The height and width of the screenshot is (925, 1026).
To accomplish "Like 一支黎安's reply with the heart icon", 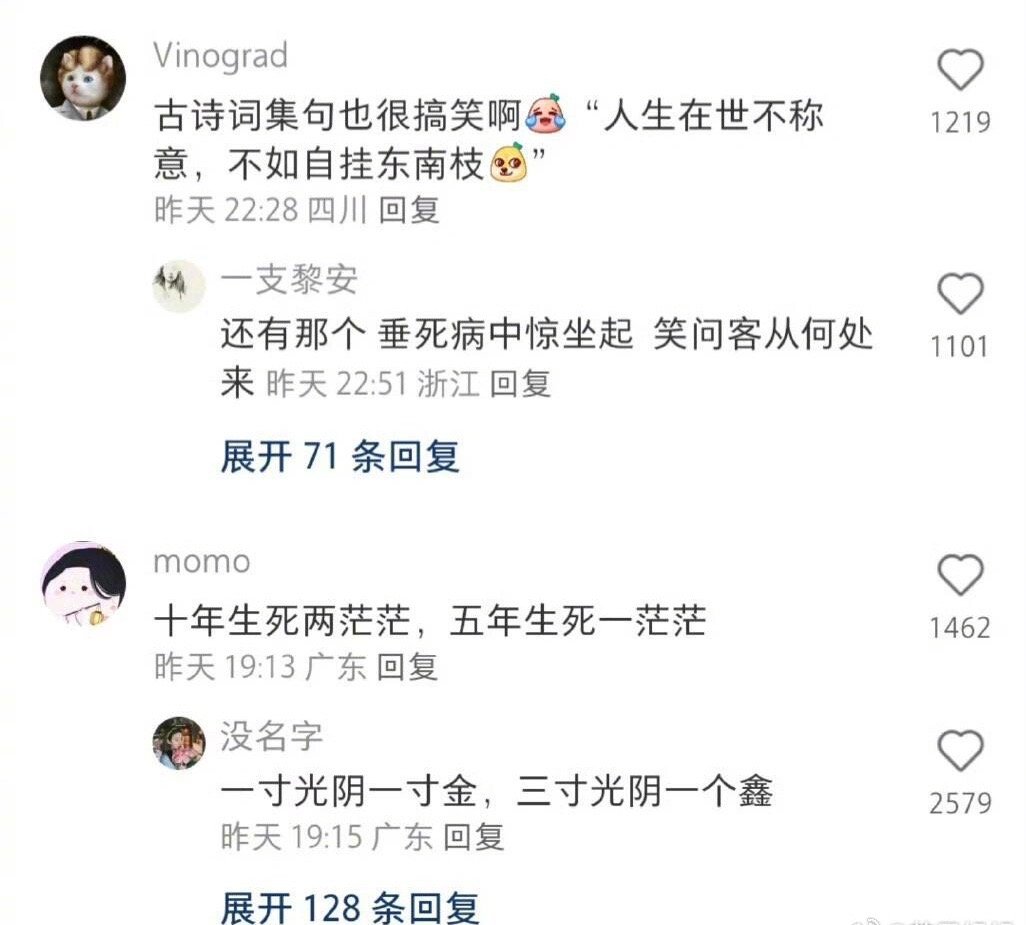I will click(x=960, y=294).
